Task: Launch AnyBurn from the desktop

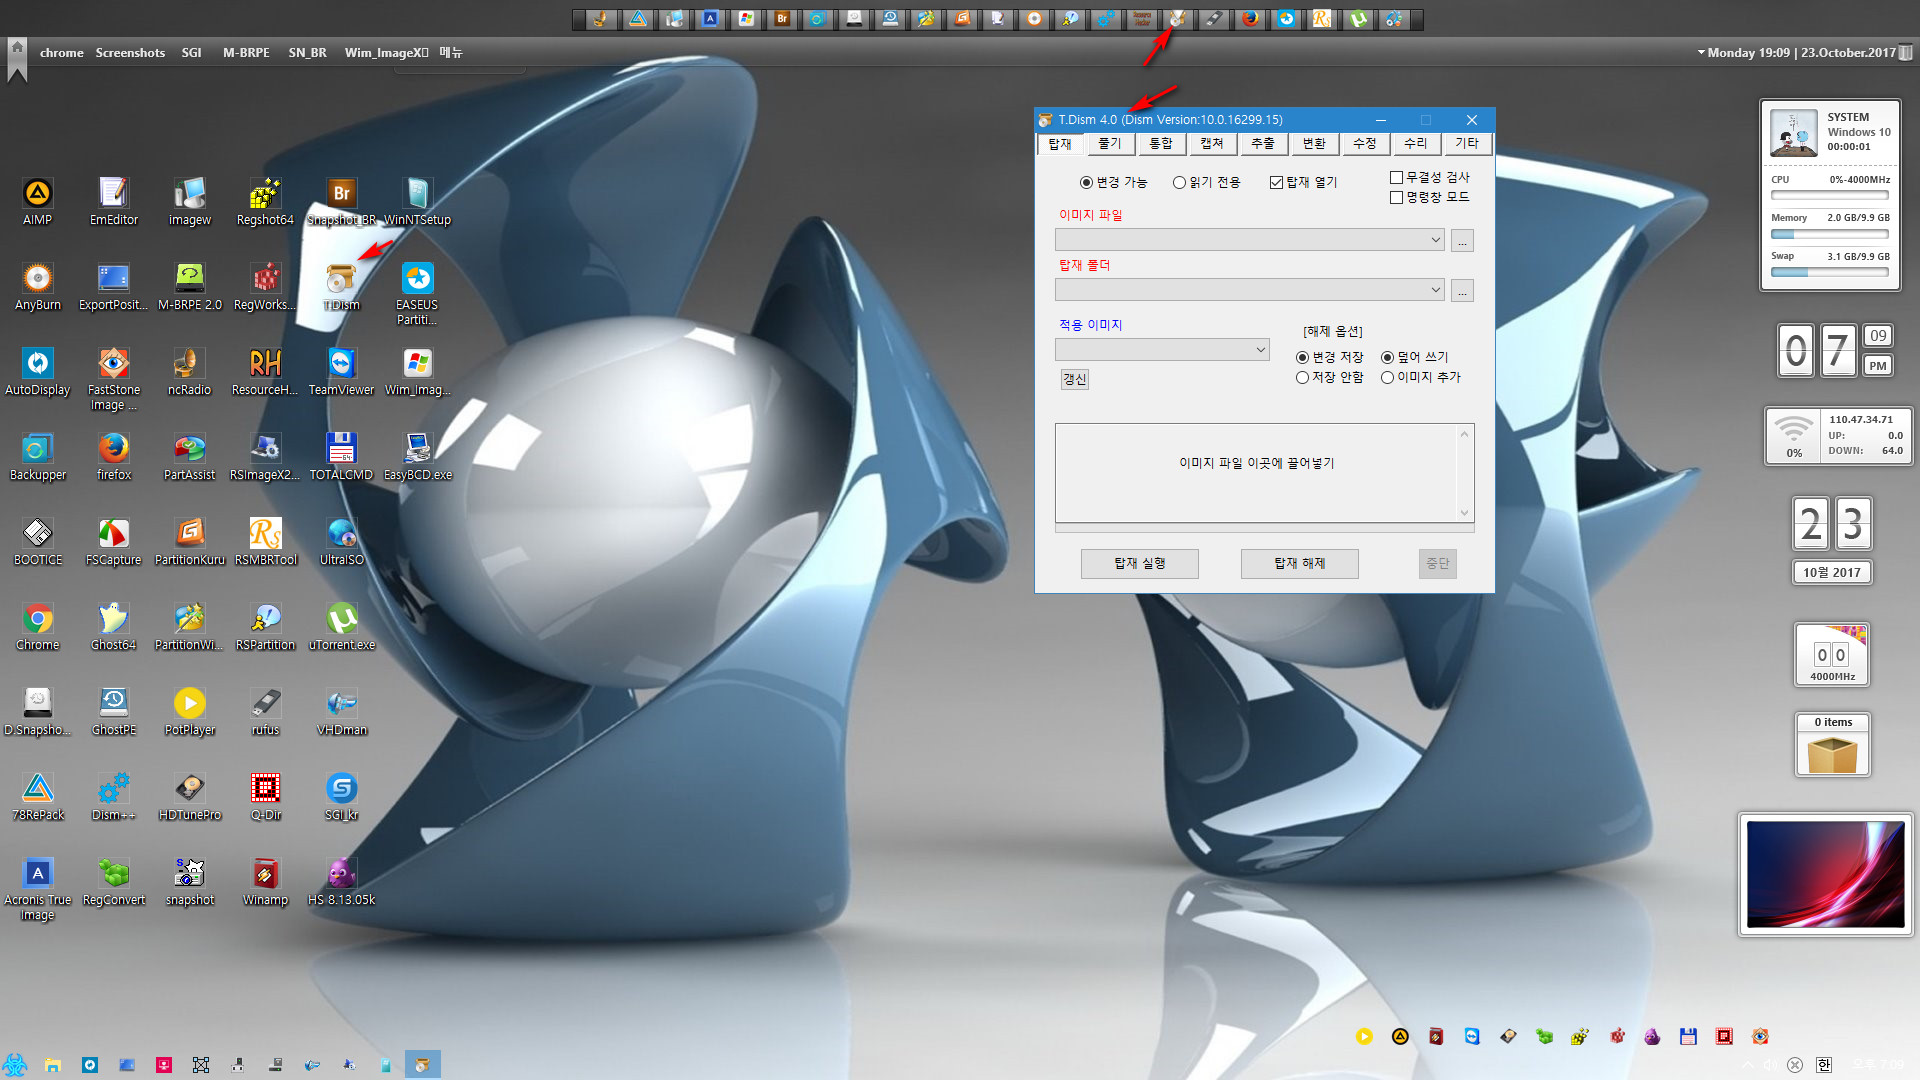Action: point(38,286)
